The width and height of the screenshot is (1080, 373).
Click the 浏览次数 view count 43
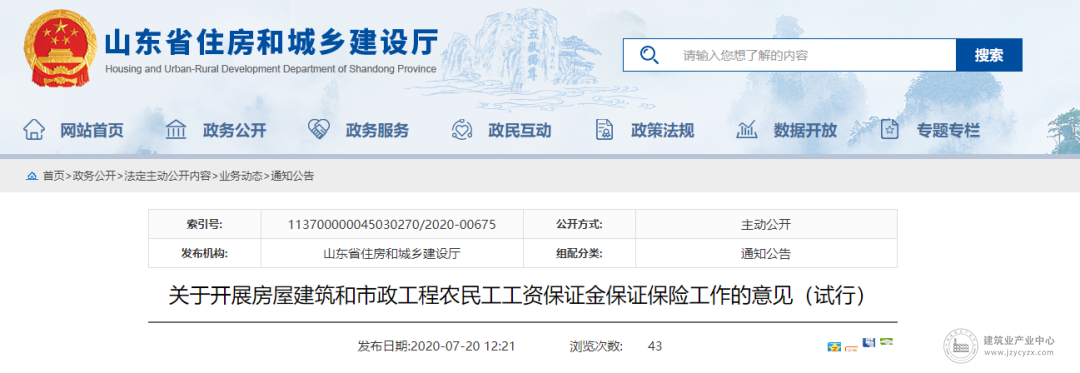[x=655, y=345]
